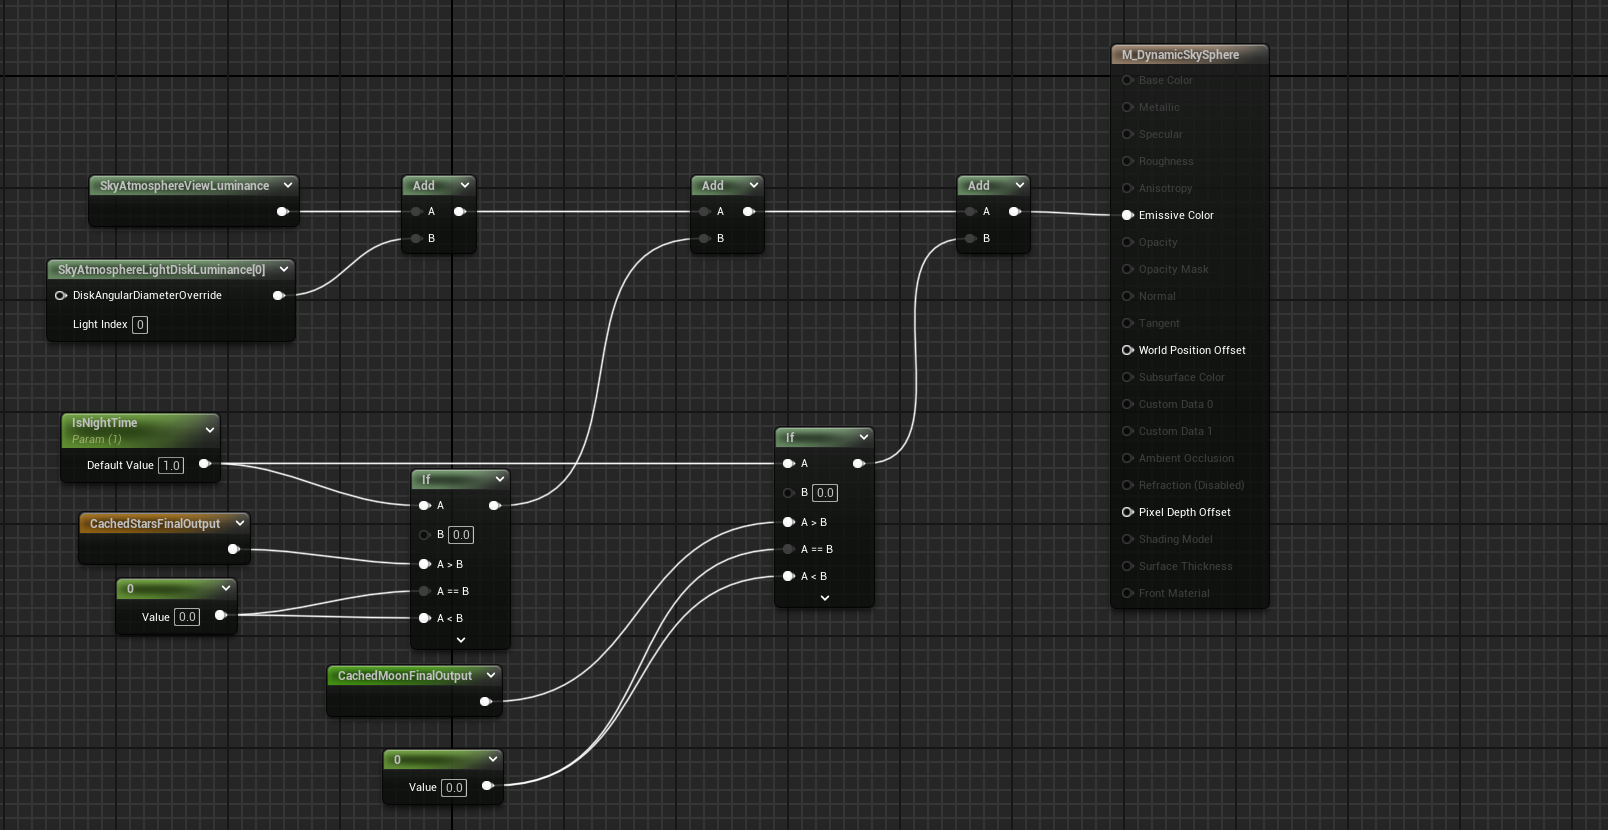Click lower If node output pin
1608x830 pixels.
click(495, 505)
